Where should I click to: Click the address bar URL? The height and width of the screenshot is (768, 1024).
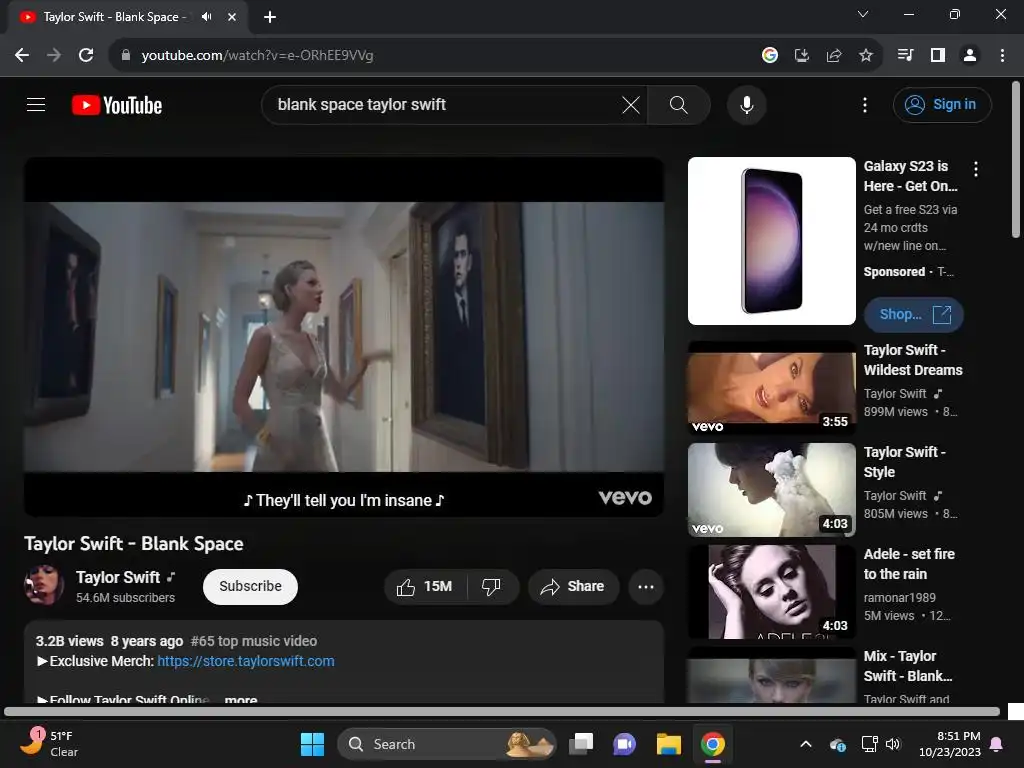(257, 56)
